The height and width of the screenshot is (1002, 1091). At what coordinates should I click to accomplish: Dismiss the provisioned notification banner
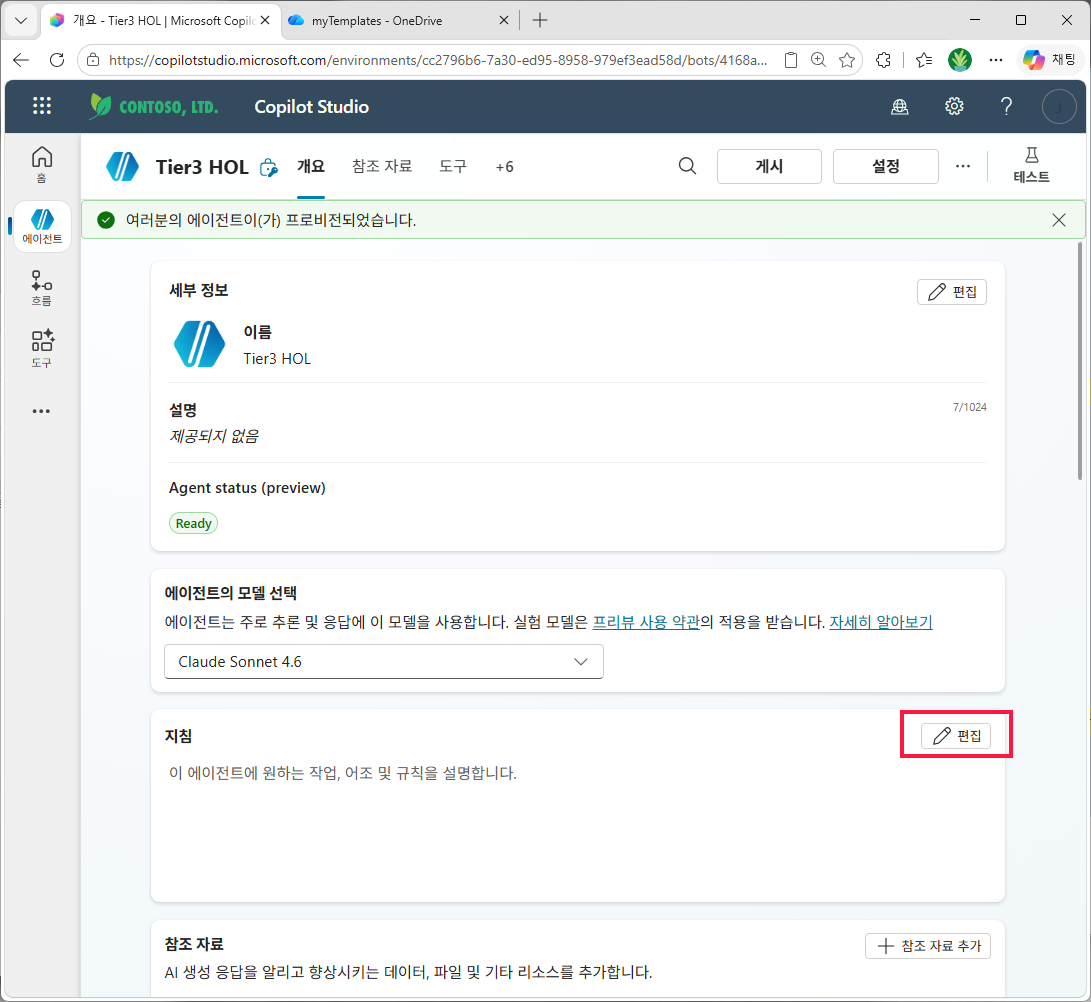coord(1058,220)
